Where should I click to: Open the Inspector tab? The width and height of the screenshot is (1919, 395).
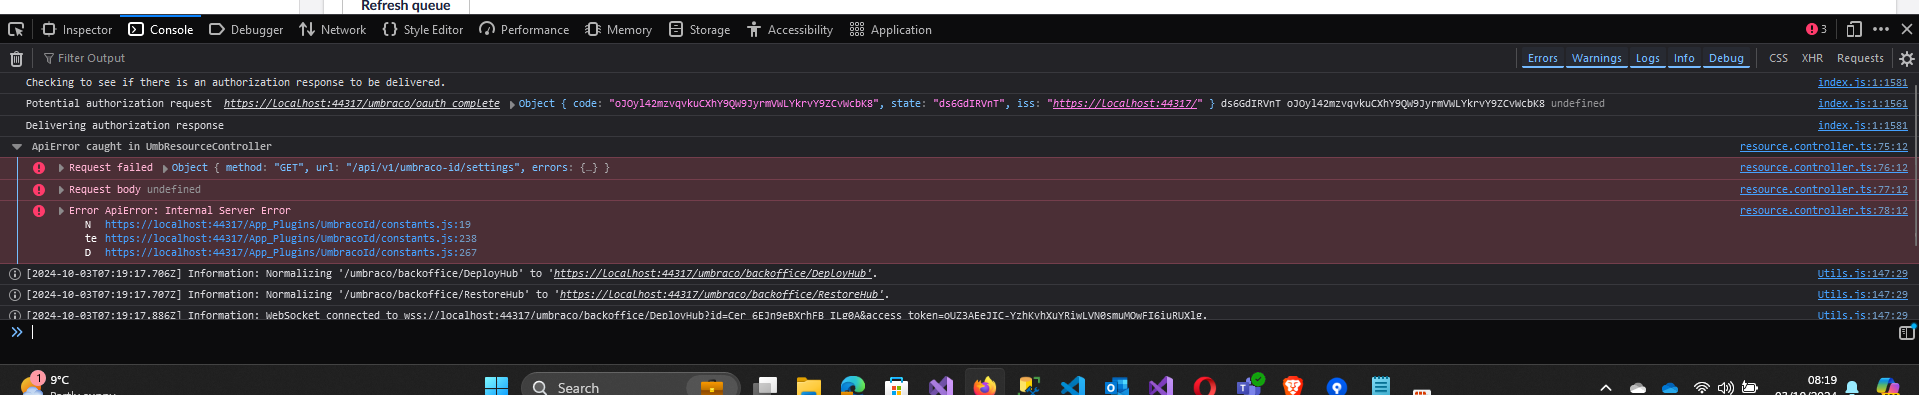tap(77, 29)
